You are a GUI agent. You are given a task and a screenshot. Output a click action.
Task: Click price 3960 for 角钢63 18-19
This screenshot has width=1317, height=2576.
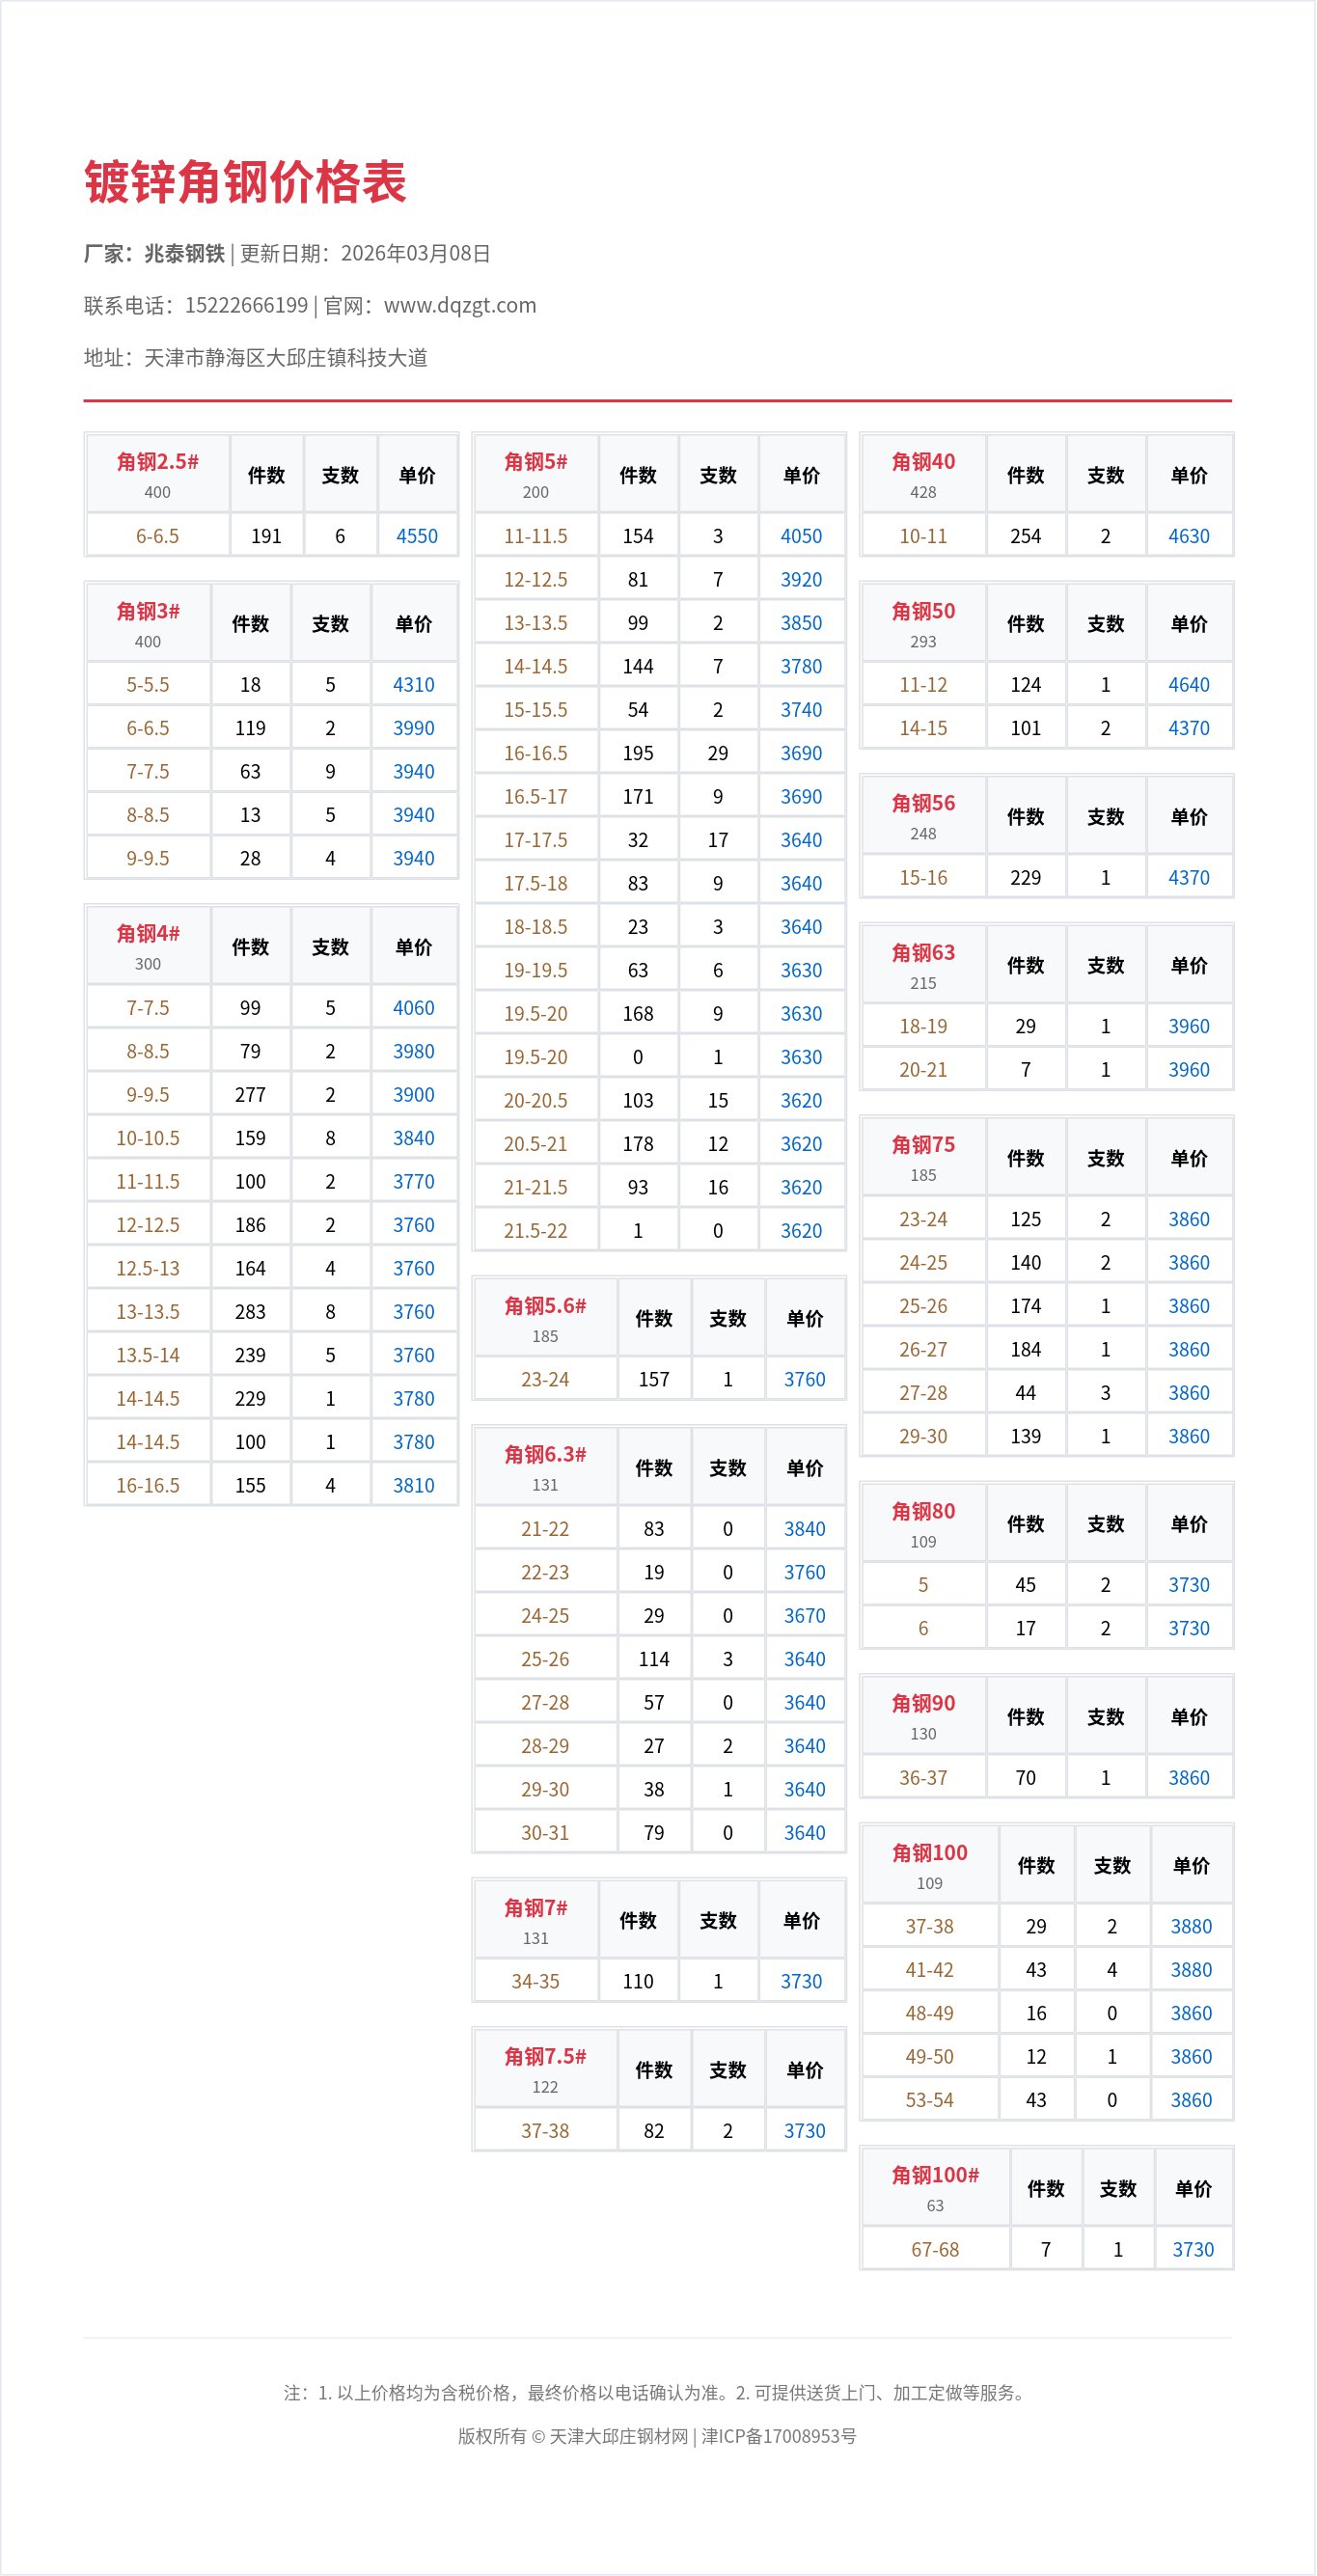point(1190,1027)
